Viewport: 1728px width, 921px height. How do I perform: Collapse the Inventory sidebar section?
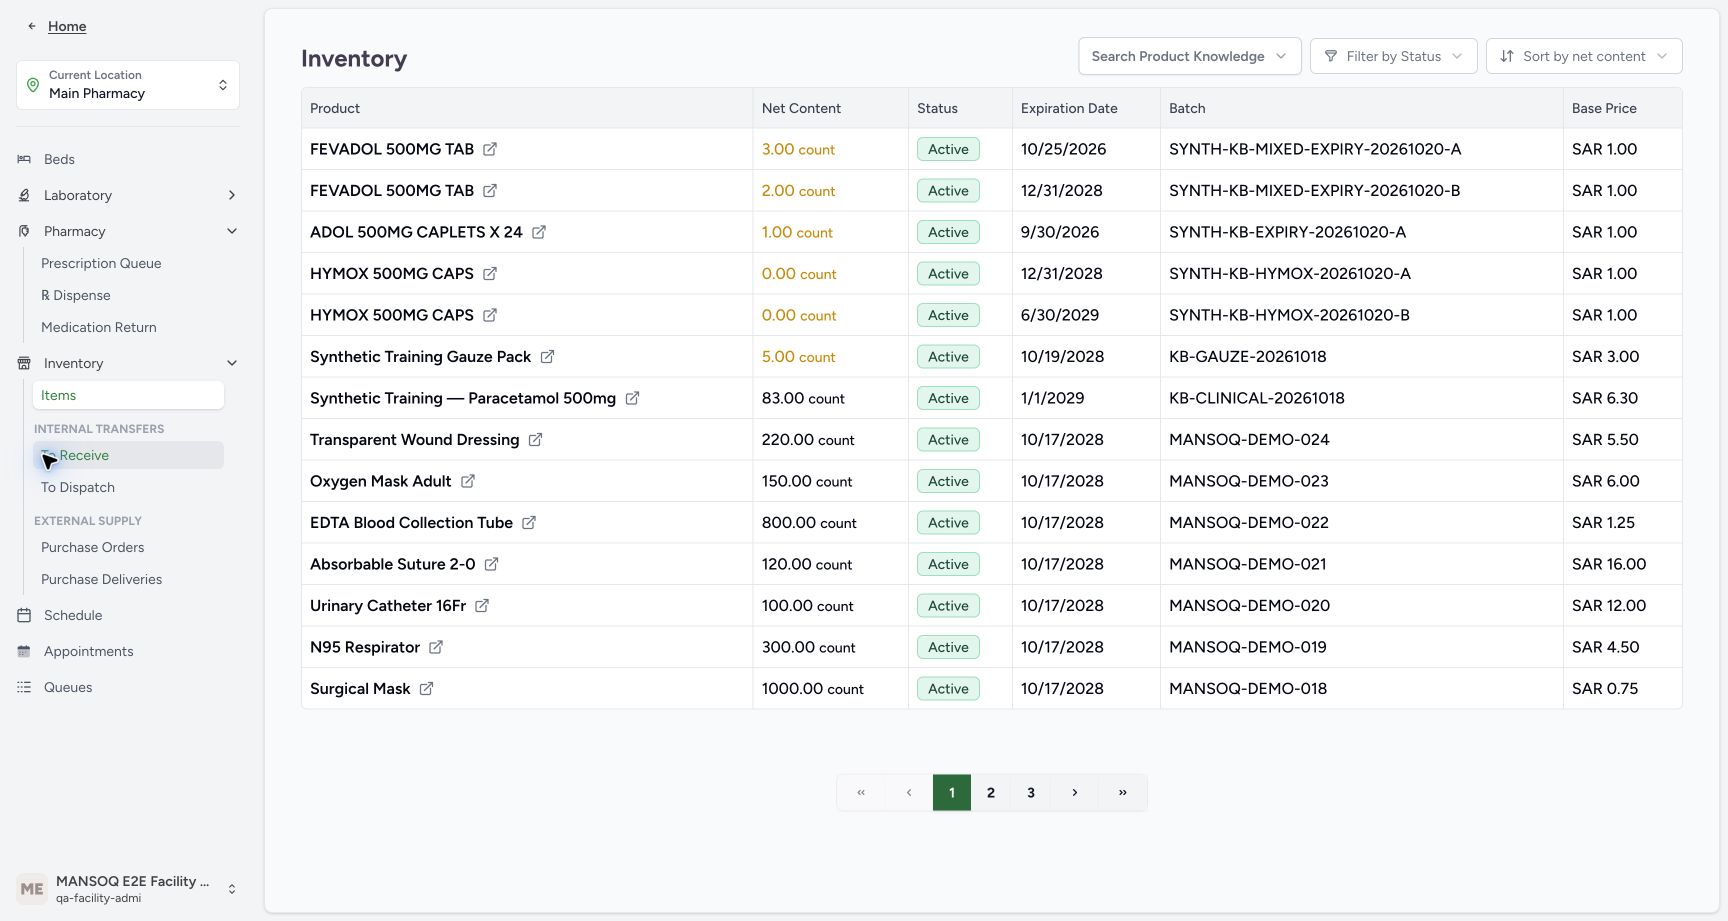[128, 363]
